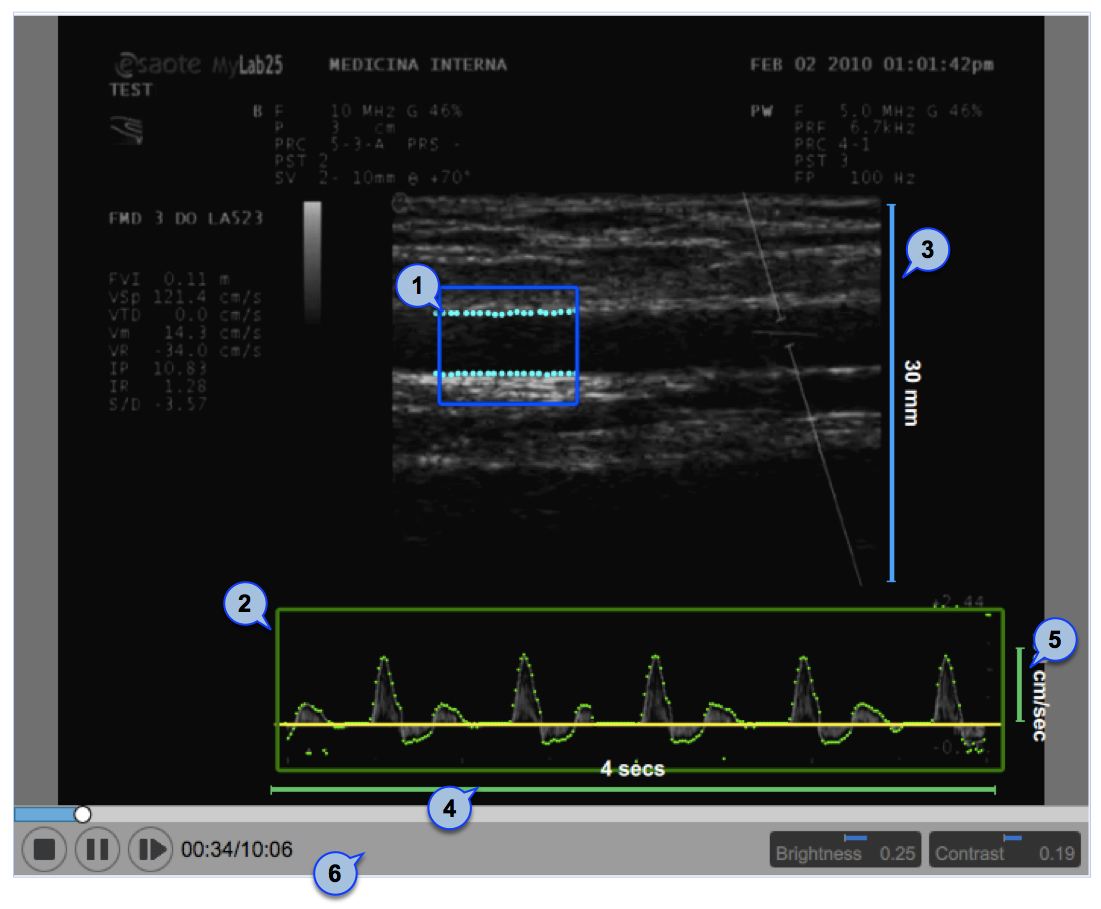Click the green cm/sec velocity calibration bar

(1020, 684)
